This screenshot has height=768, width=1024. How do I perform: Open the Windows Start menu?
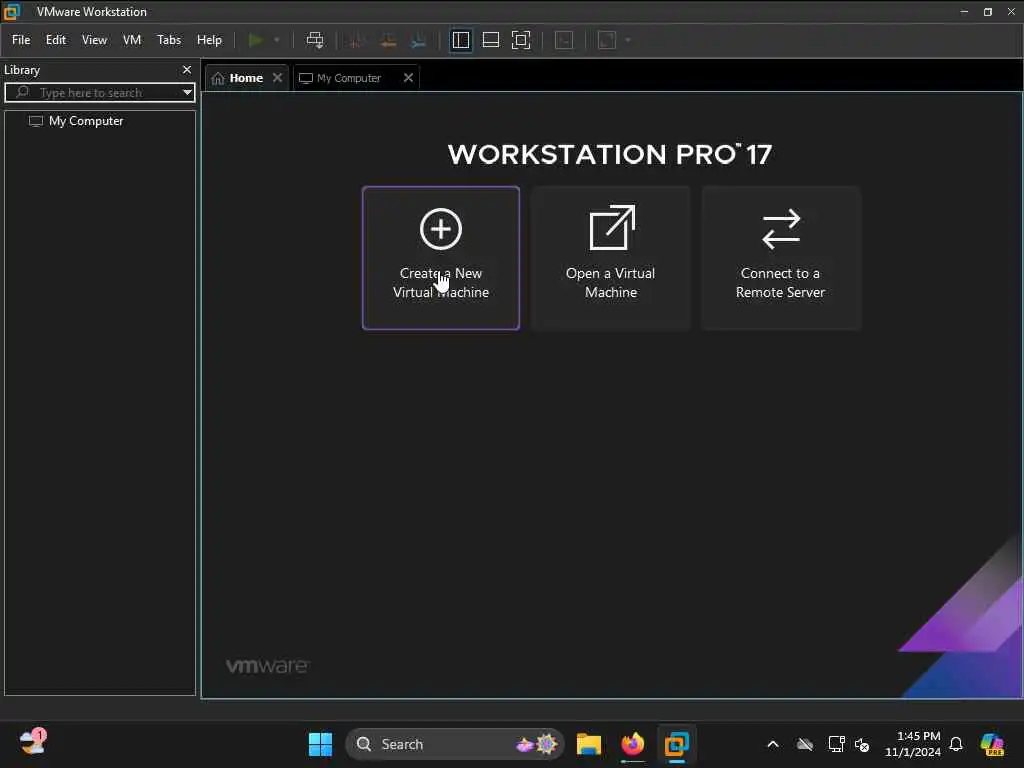[320, 744]
